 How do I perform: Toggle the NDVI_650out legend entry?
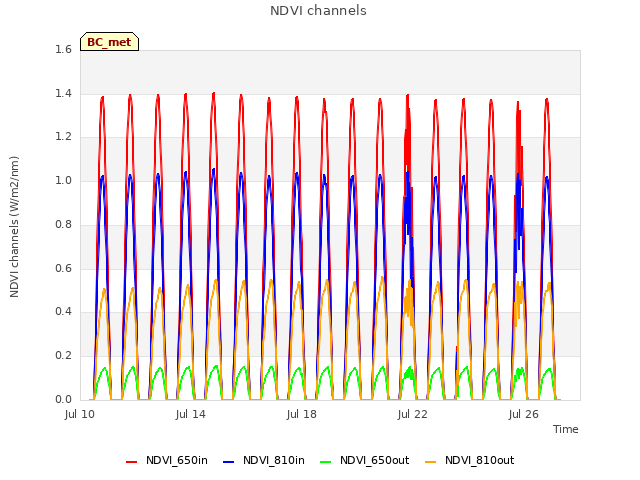point(365,461)
